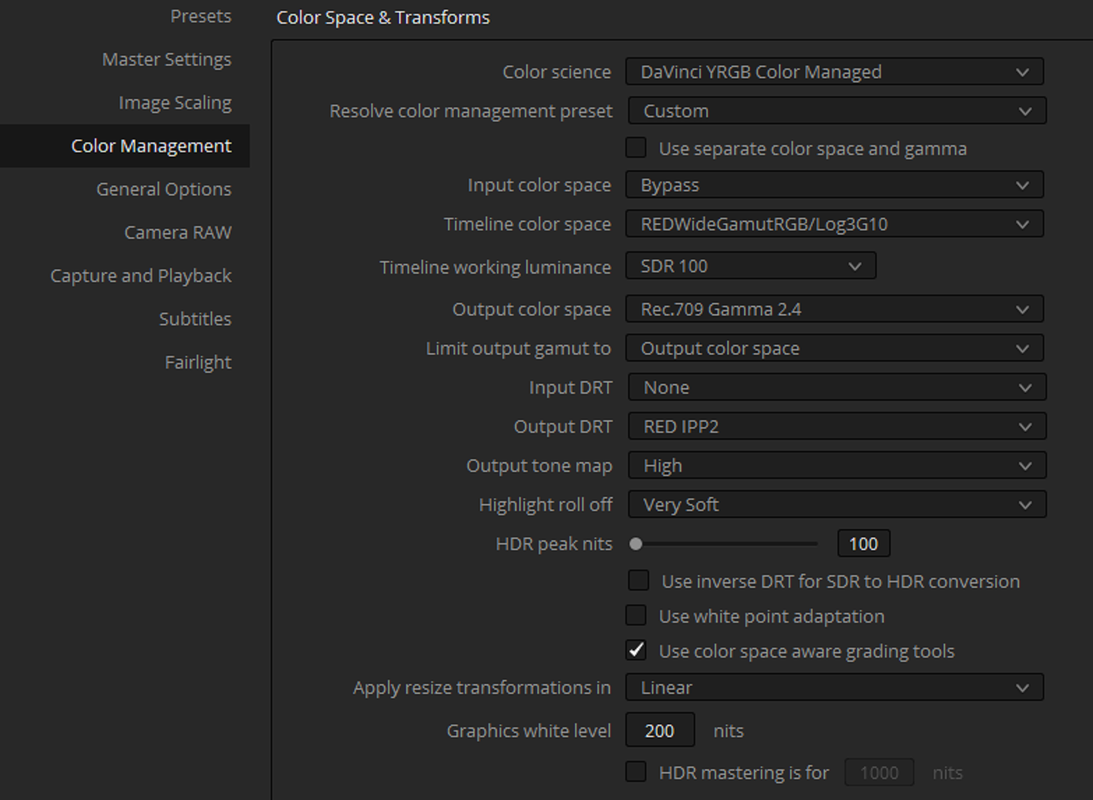Open the Subtitles settings
1093x800 pixels.
(x=195, y=318)
